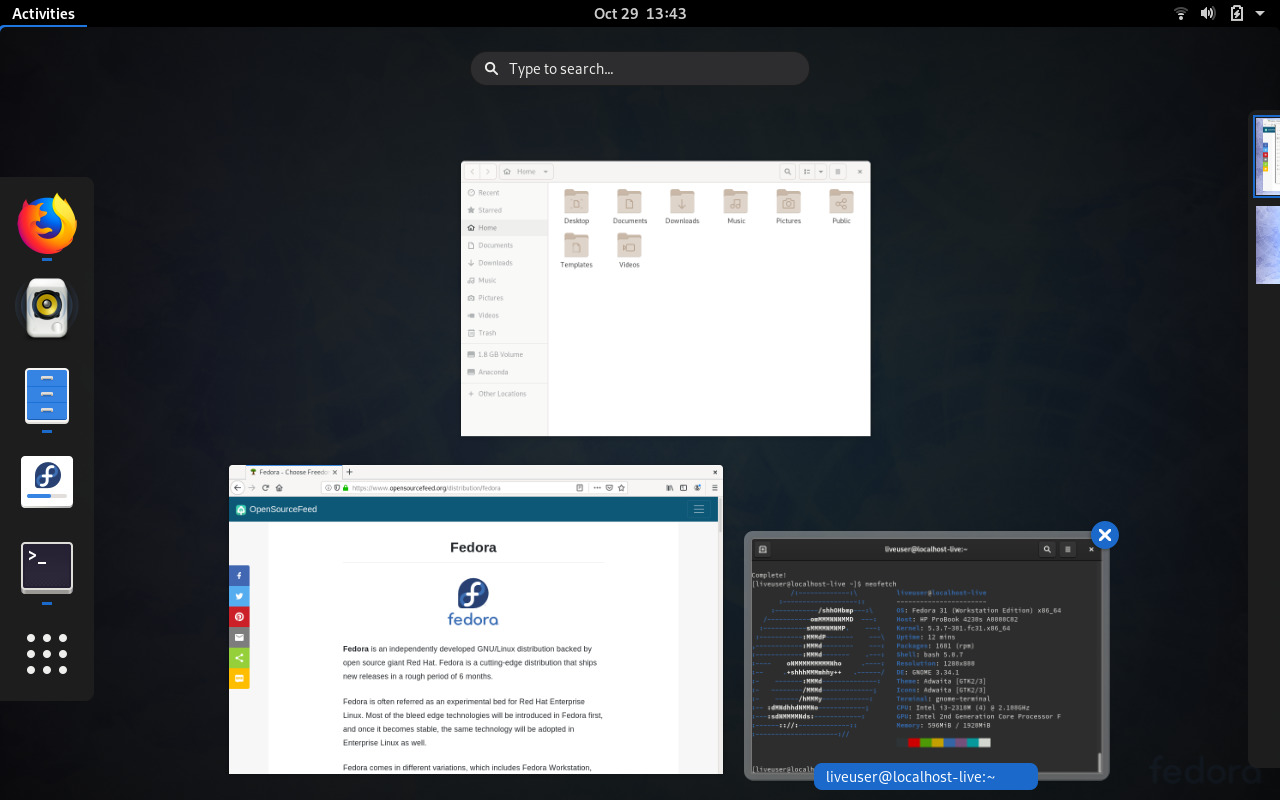Open the Home path dropdown in Files
Viewport: 1280px width, 800px height.
tap(526, 172)
